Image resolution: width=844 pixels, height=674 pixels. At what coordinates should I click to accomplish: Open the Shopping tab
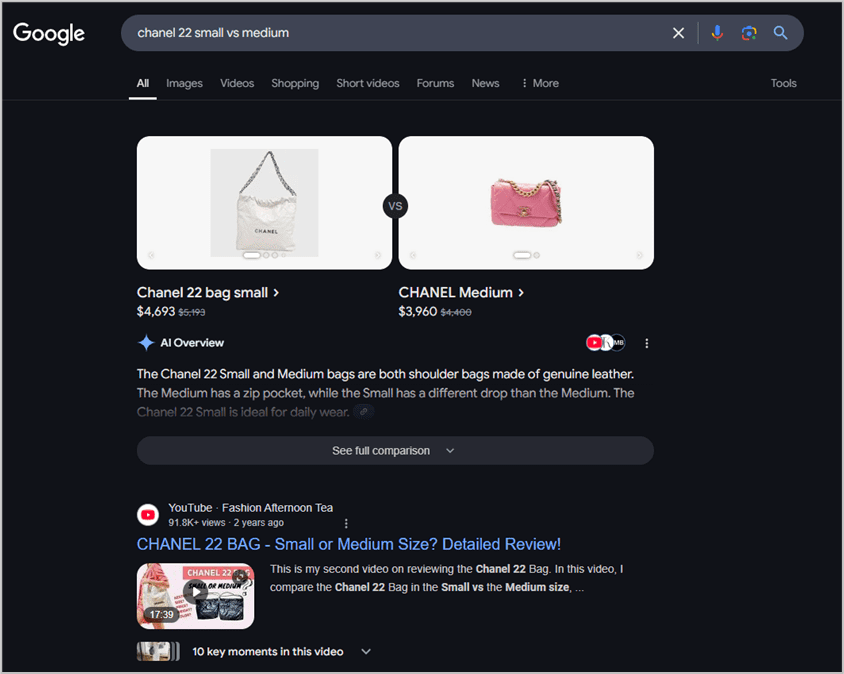coord(295,83)
